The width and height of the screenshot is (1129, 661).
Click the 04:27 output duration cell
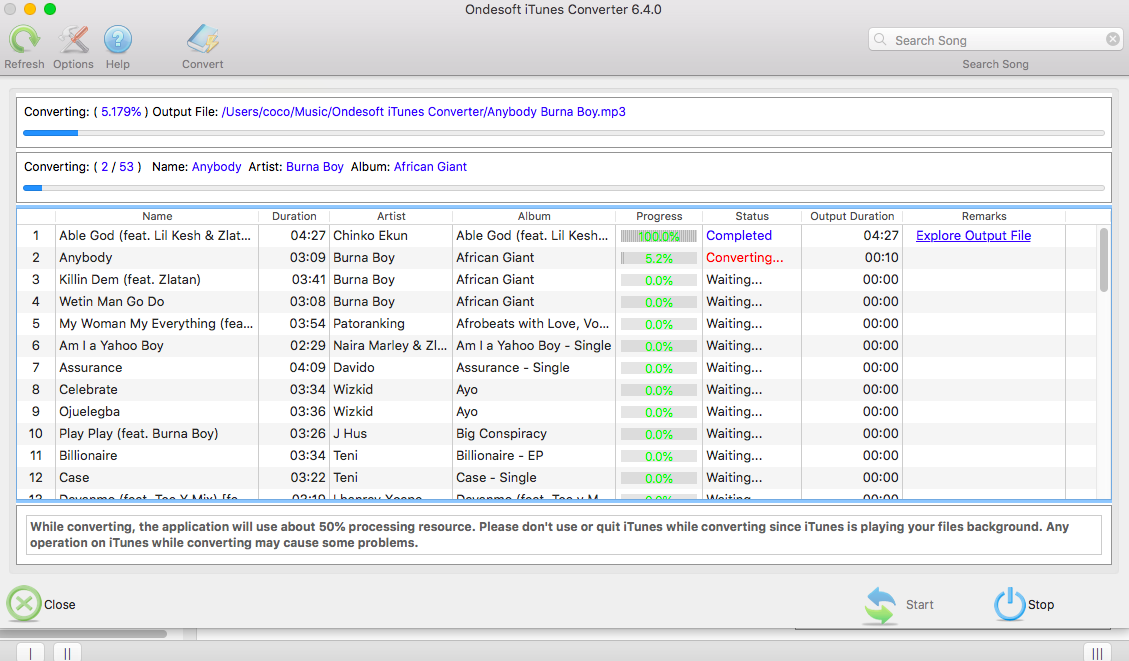(x=852, y=235)
